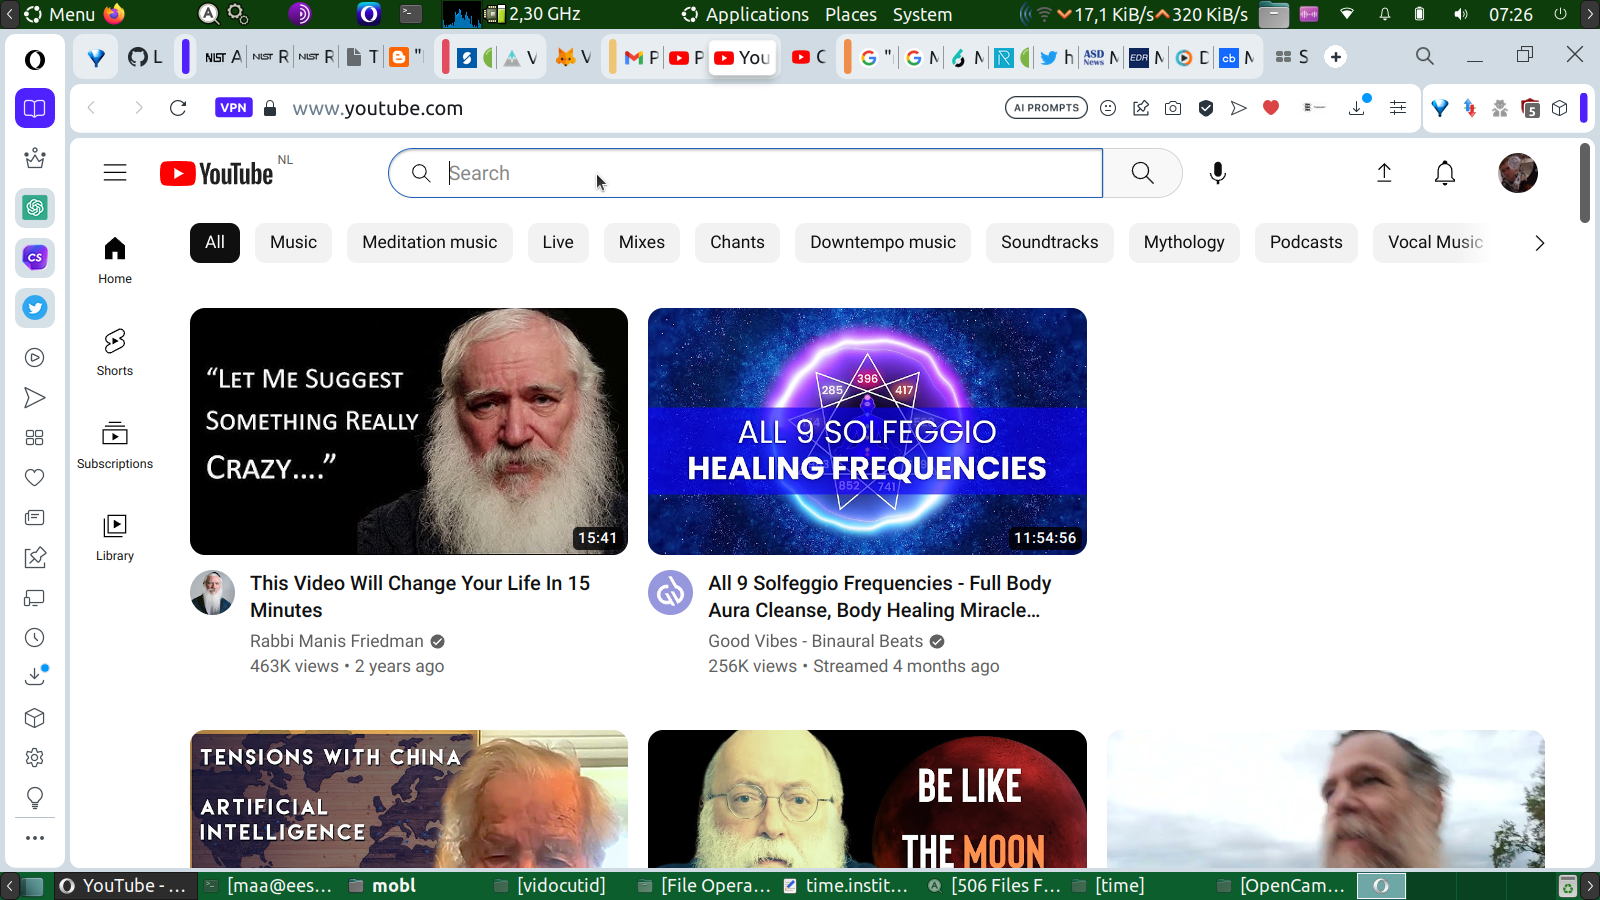1600x900 pixels.
Task: Click the www.youtube.com address field
Action: [378, 108]
